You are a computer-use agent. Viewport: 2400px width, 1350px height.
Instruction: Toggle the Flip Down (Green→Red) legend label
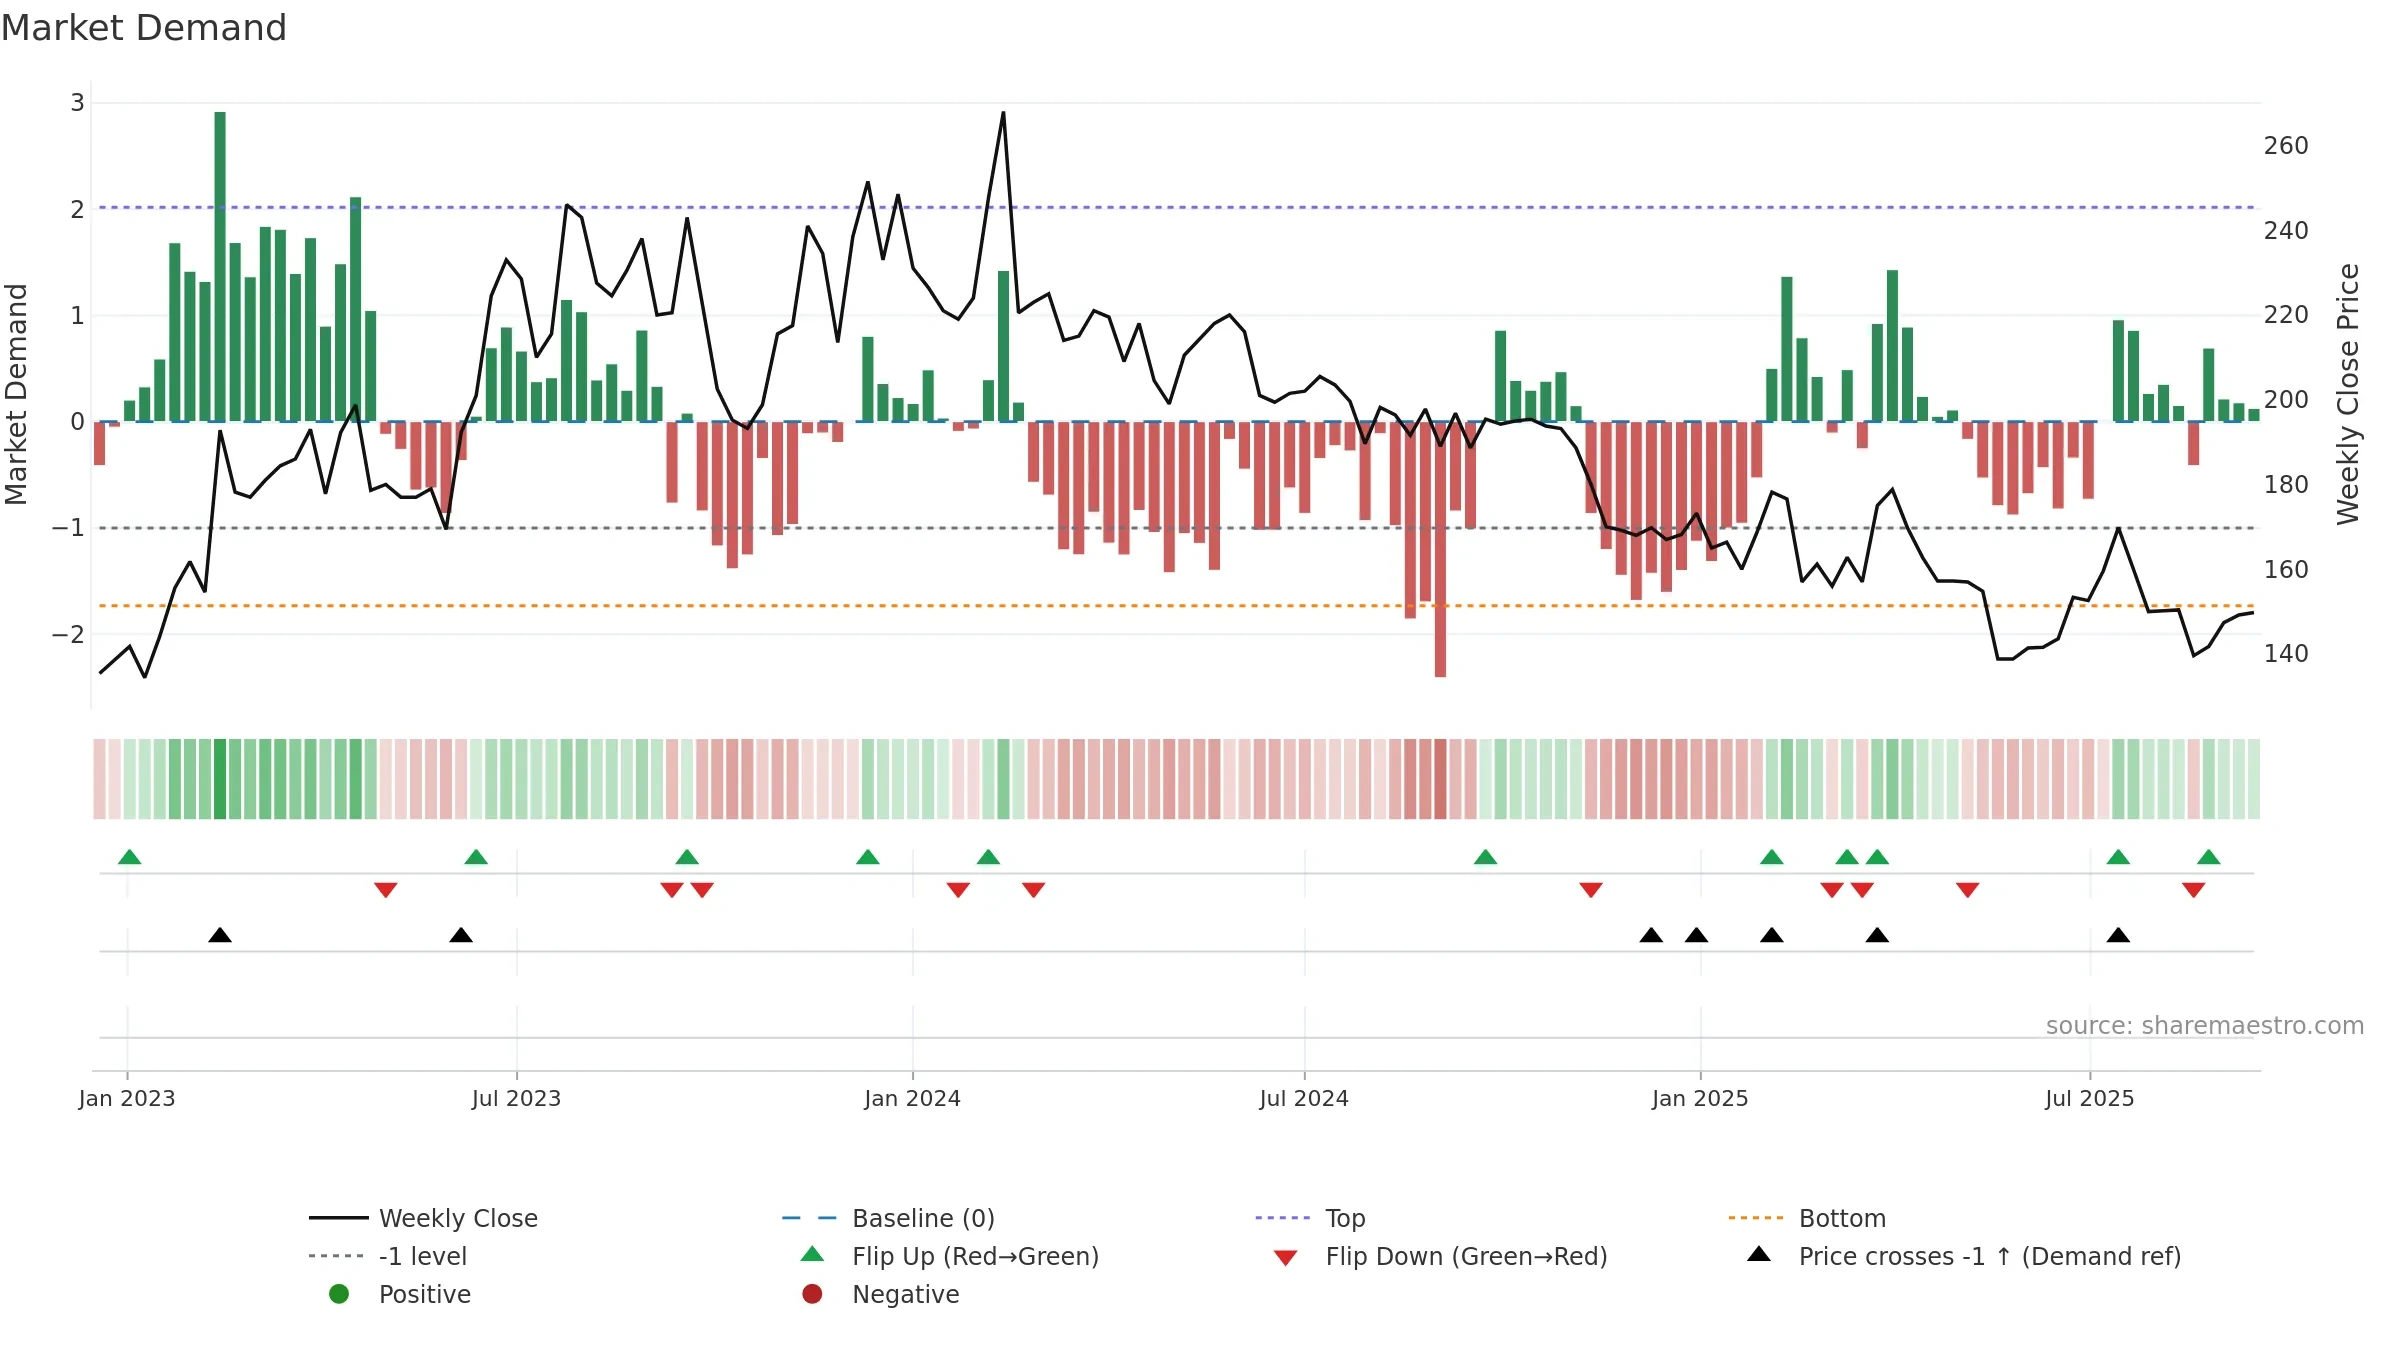1466,1256
